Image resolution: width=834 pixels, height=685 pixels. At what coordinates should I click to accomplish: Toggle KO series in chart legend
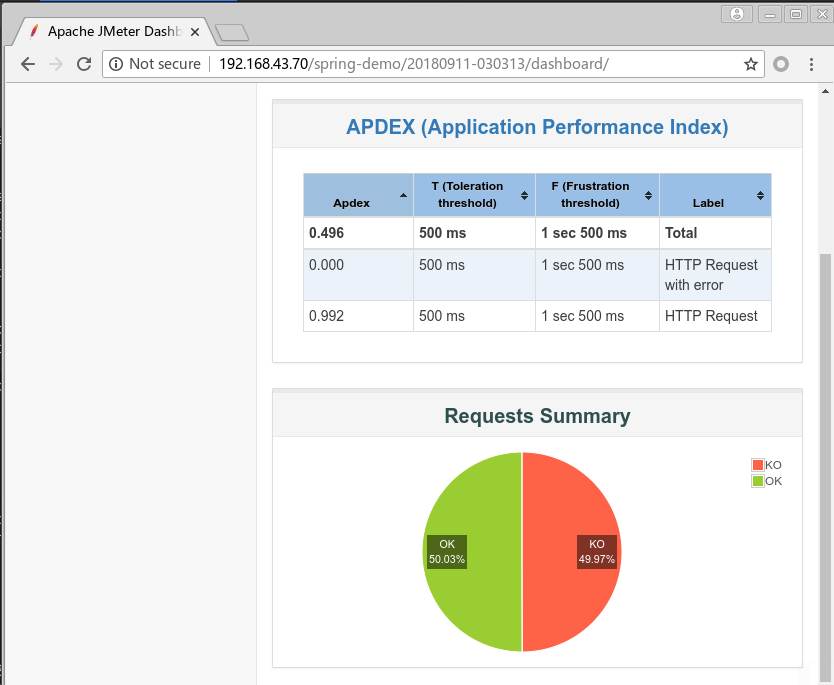[766, 465]
